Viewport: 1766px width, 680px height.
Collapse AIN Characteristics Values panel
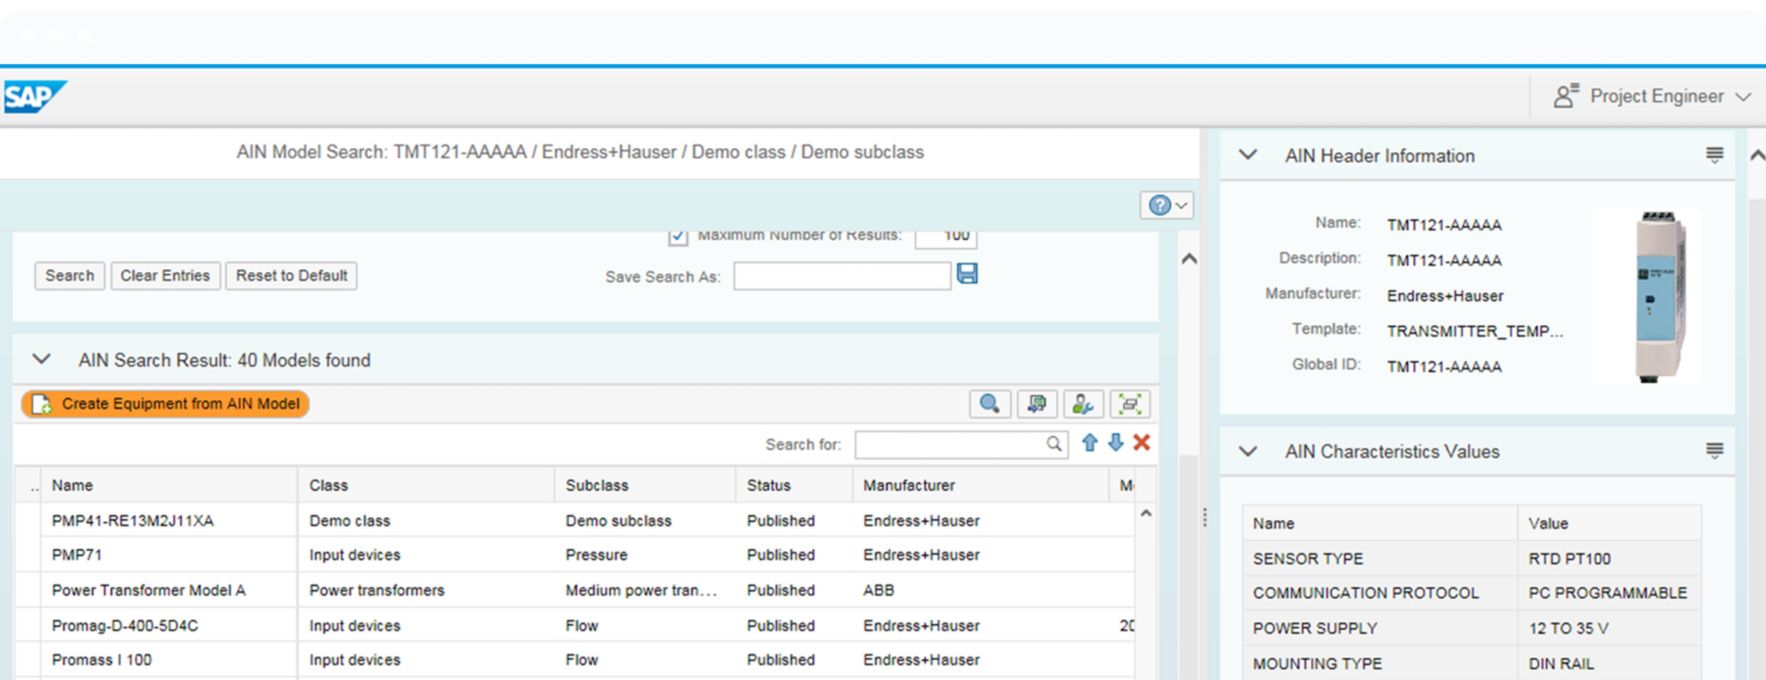pos(1248,451)
